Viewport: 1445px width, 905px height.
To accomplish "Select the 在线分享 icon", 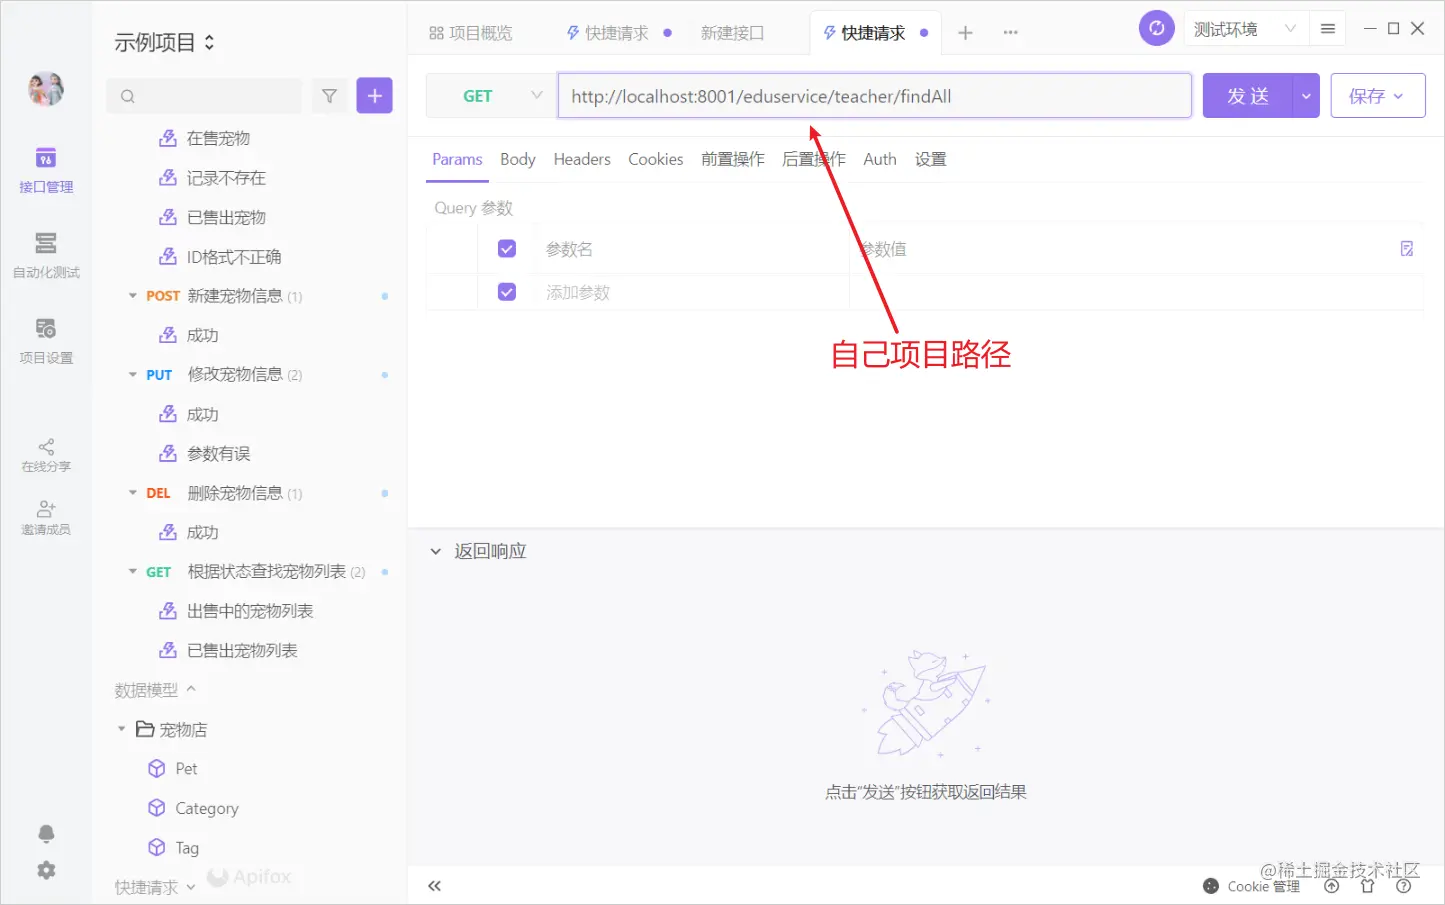I will 45,453.
